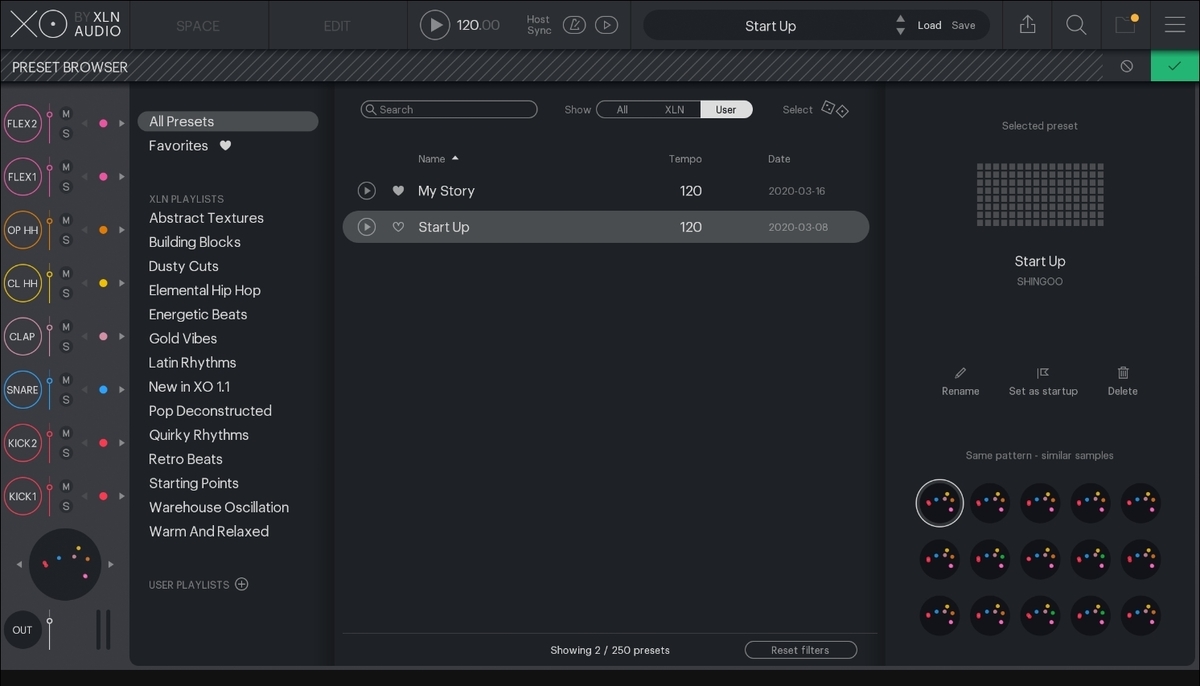Click the magnifier search icon in the top bar
The height and width of the screenshot is (686, 1200).
pyautogui.click(x=1076, y=25)
